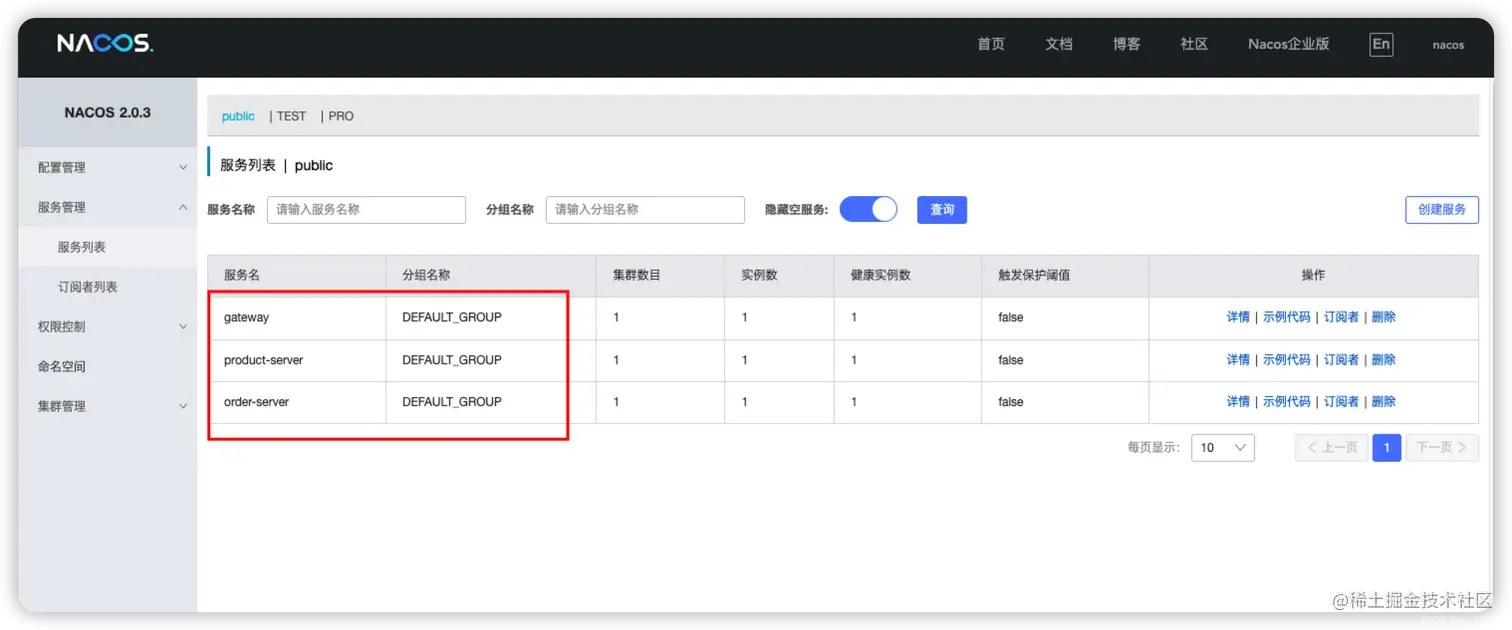
Task: Expand the 集群管理 menu chevron
Action: (183, 407)
